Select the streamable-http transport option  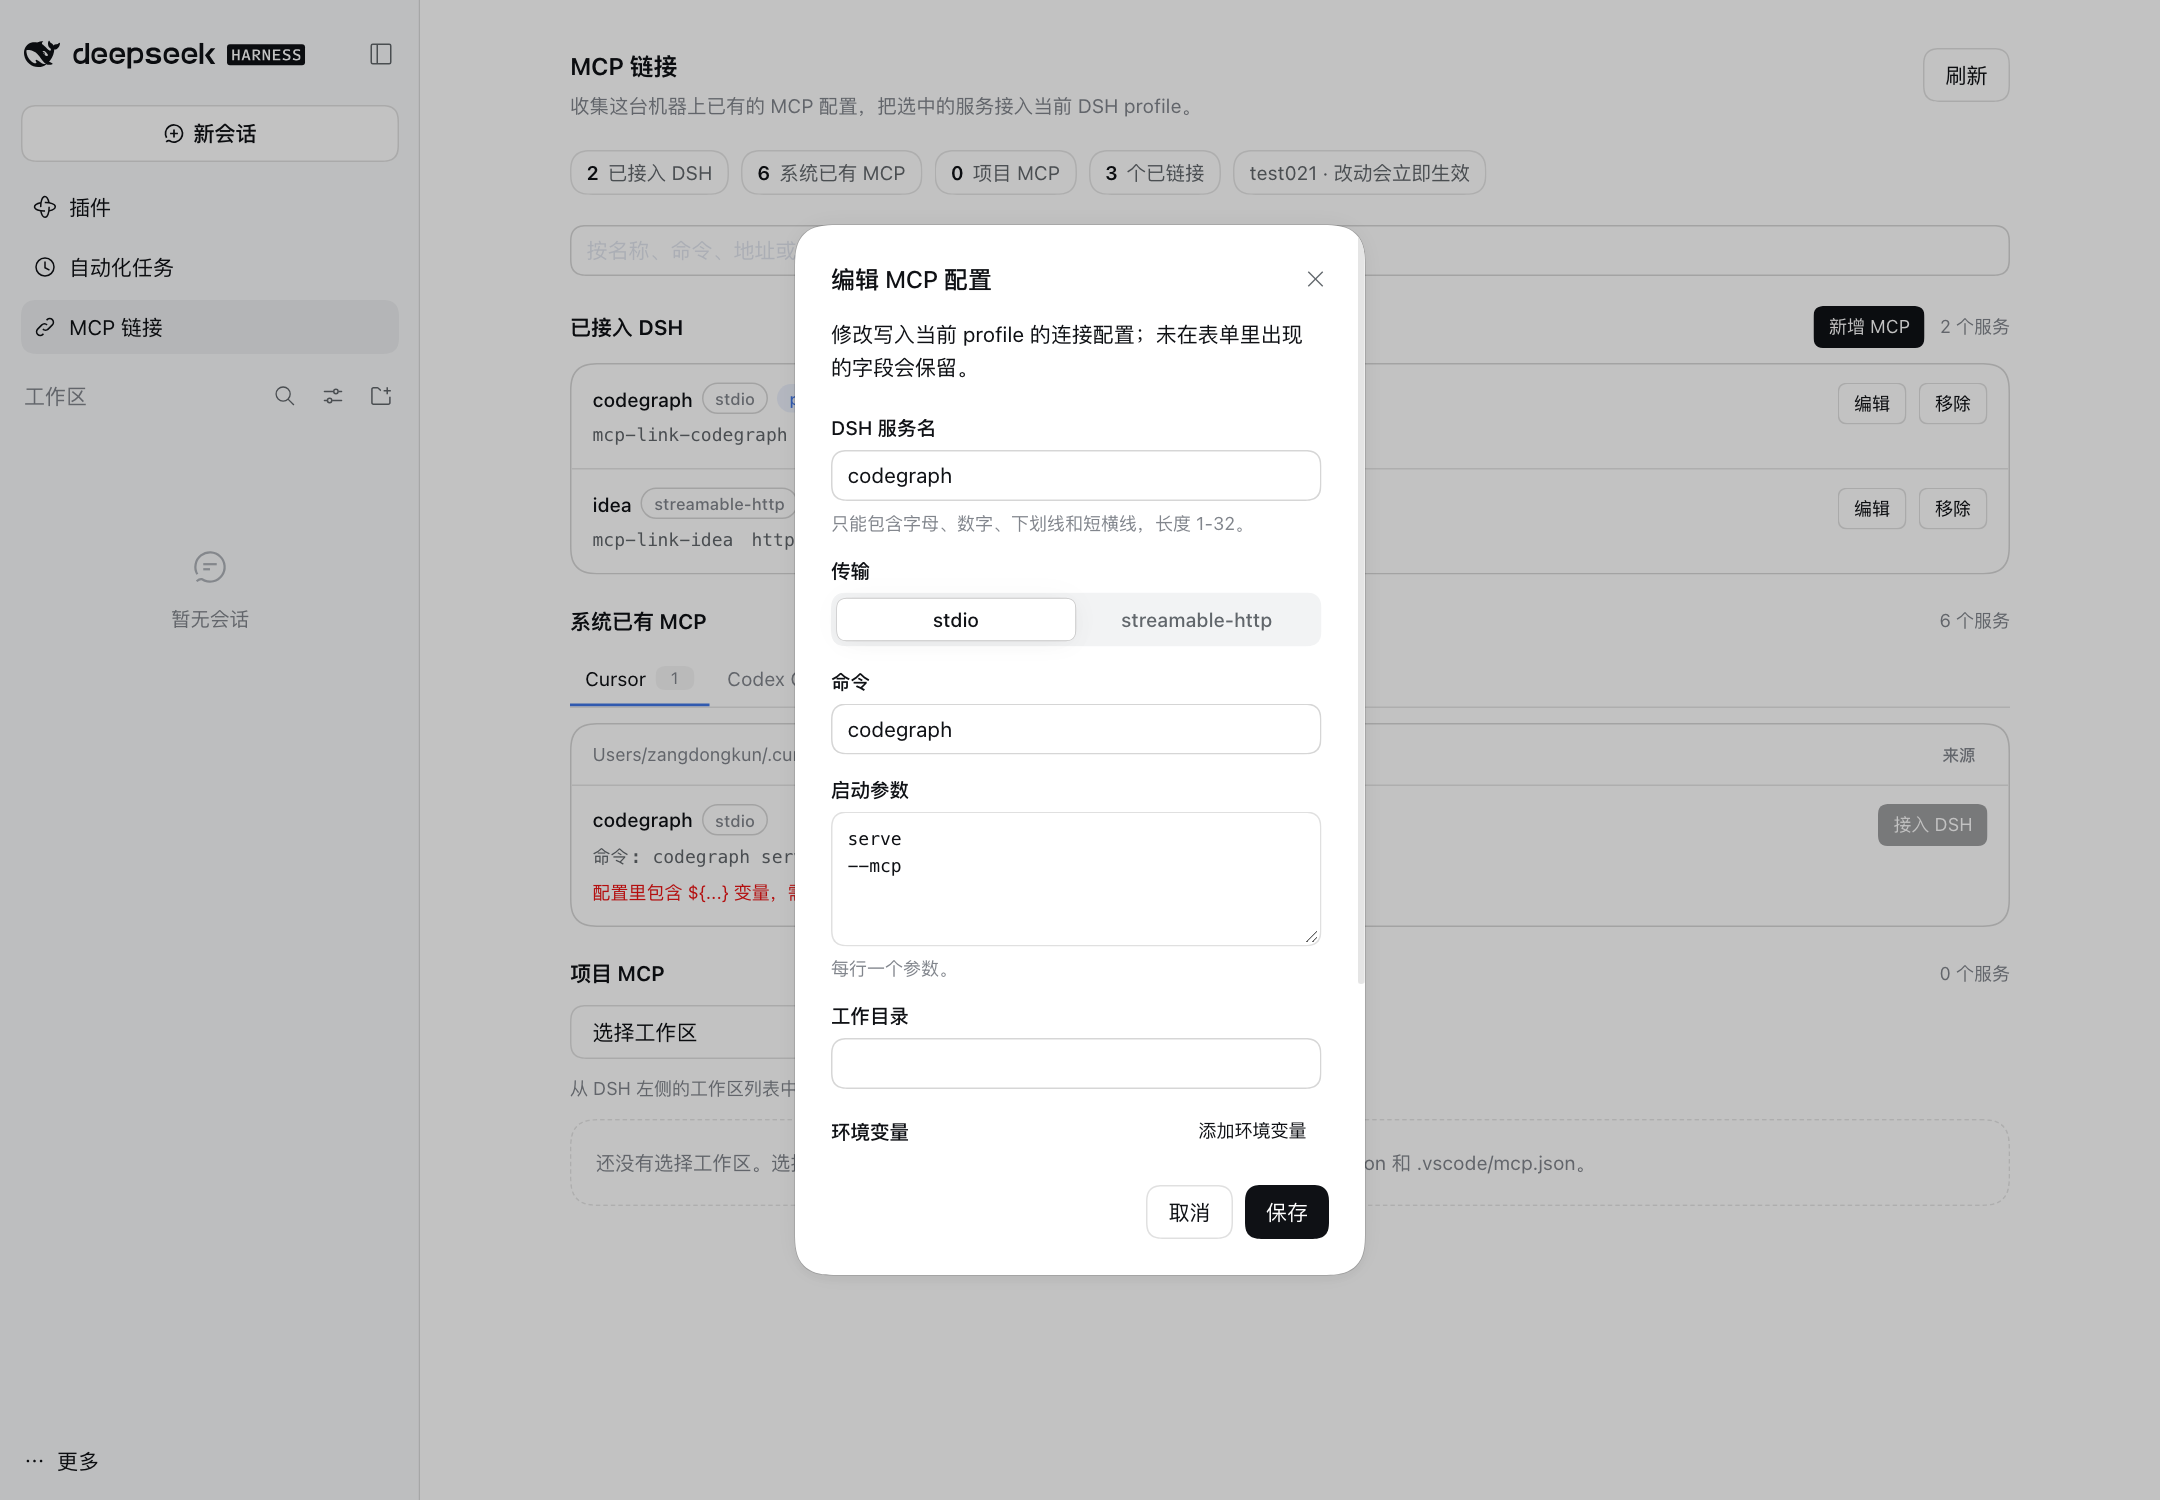[x=1196, y=619]
